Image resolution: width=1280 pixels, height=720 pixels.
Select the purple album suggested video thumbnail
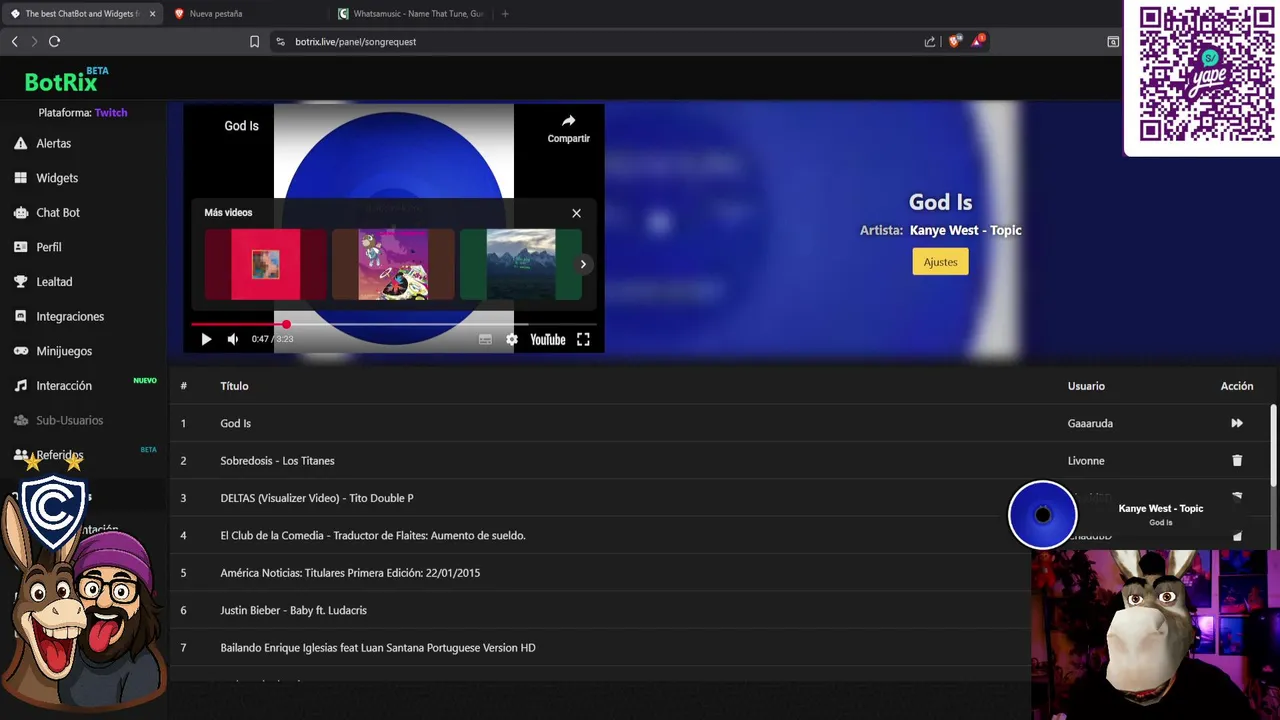(x=393, y=264)
